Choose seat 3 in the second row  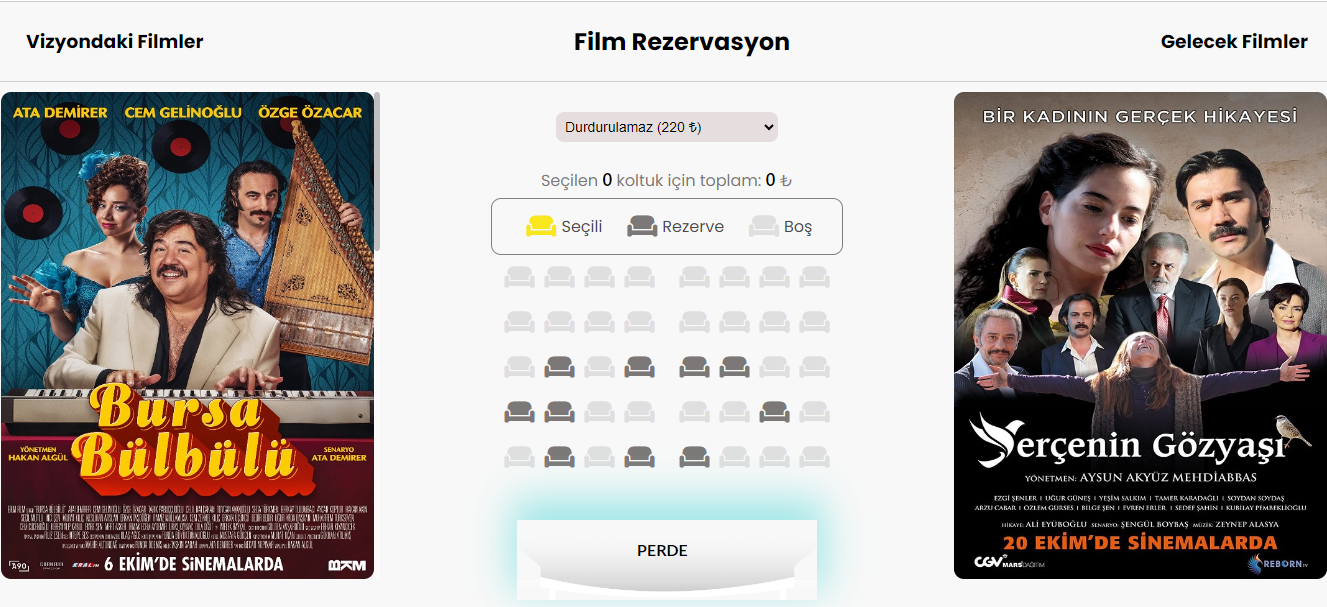coord(599,322)
